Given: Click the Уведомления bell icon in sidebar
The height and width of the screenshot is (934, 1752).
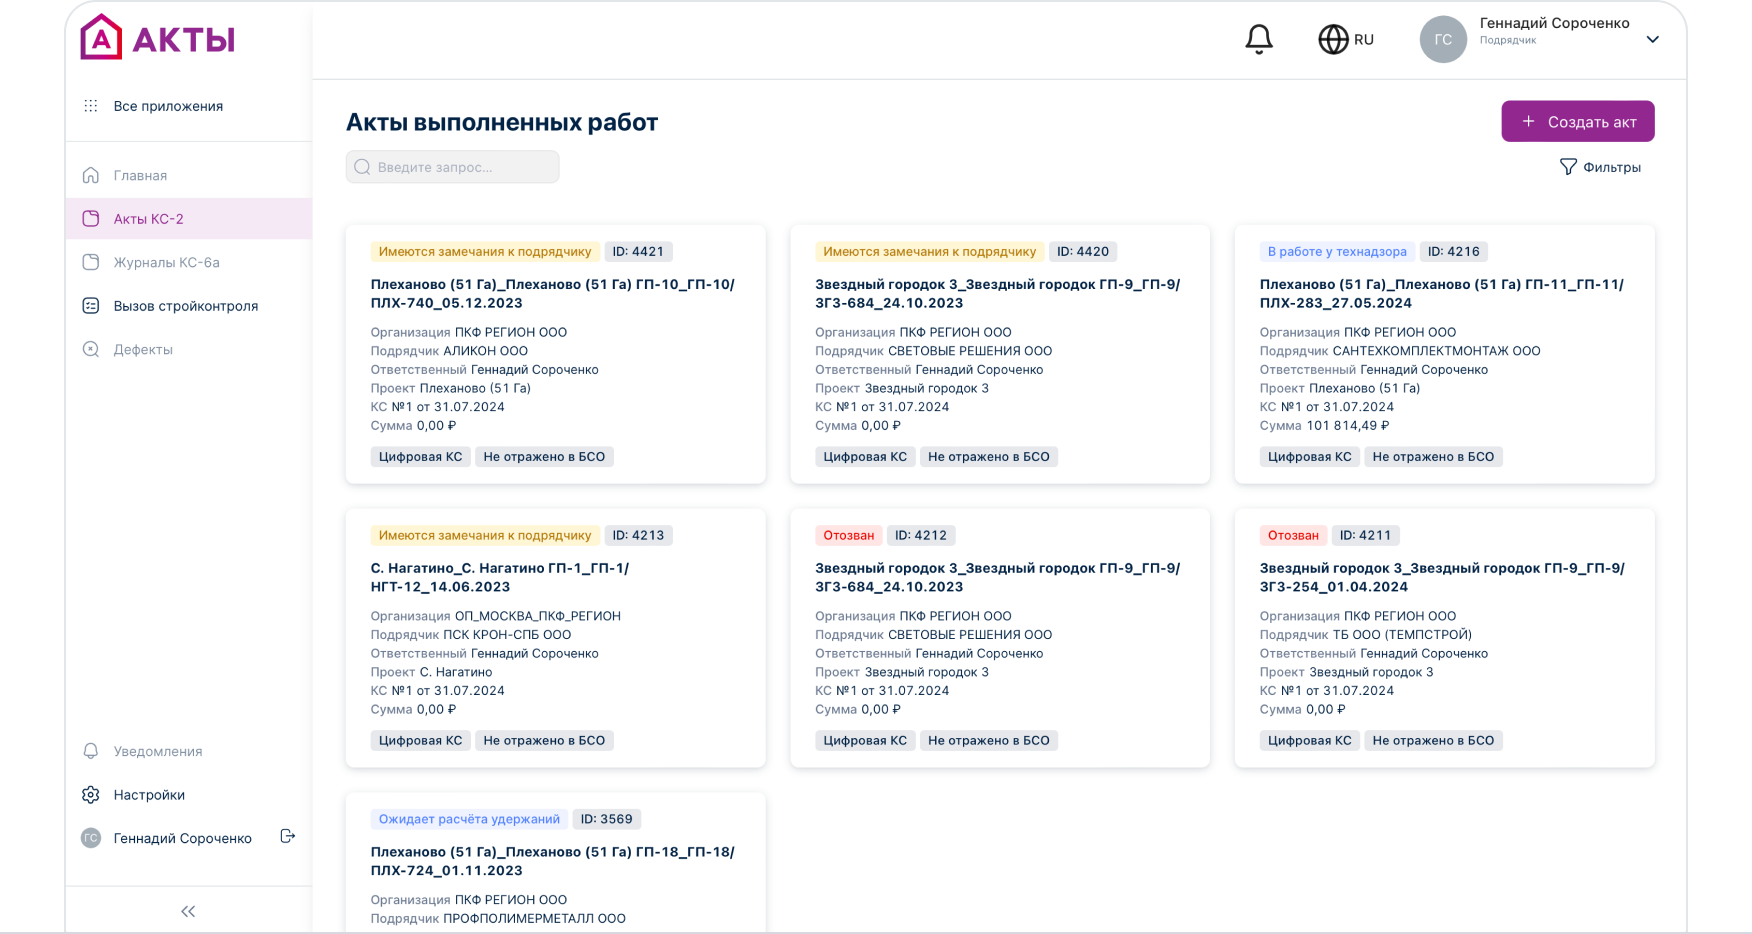Looking at the screenshot, I should [91, 751].
